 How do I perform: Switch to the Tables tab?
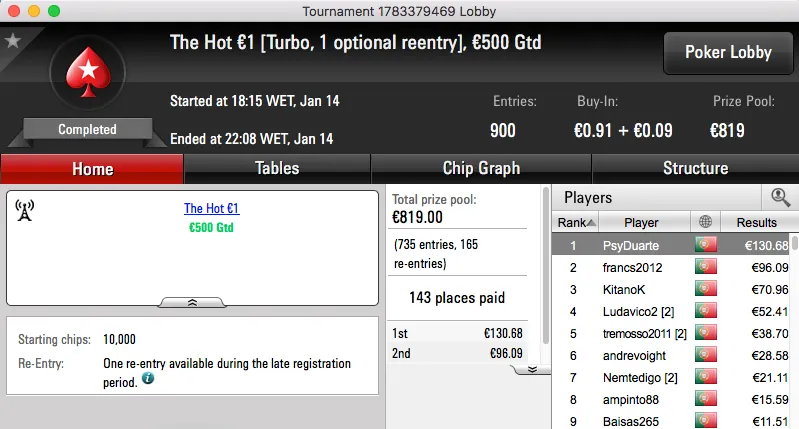[277, 168]
